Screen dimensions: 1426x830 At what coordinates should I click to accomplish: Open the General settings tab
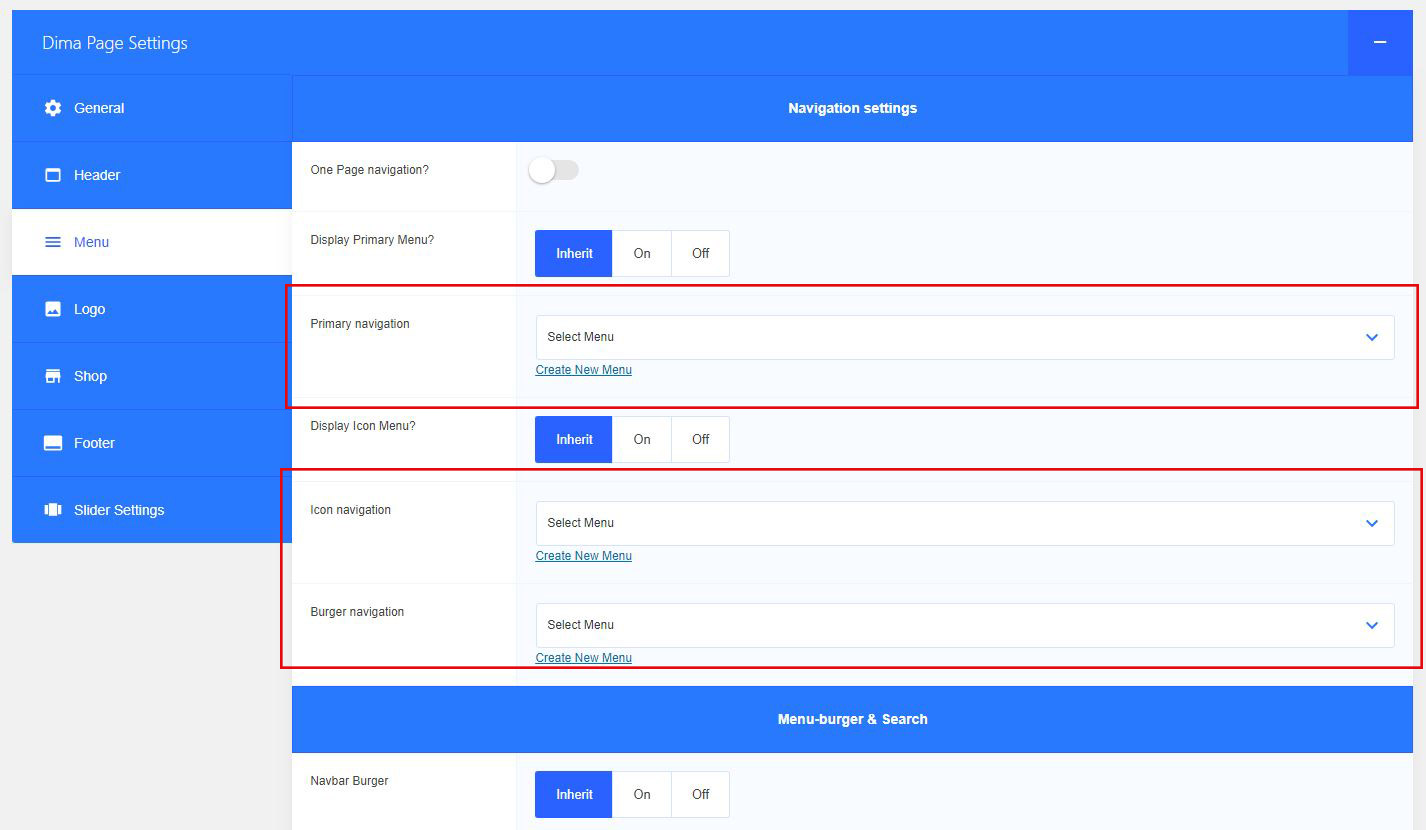[152, 108]
